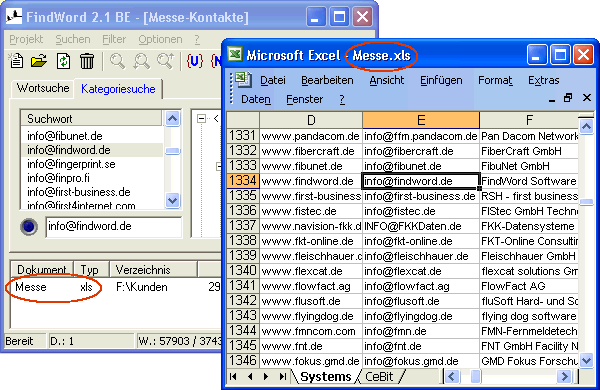Go to previous sheet tab arrow
The width and height of the screenshot is (600, 390).
pos(250,377)
